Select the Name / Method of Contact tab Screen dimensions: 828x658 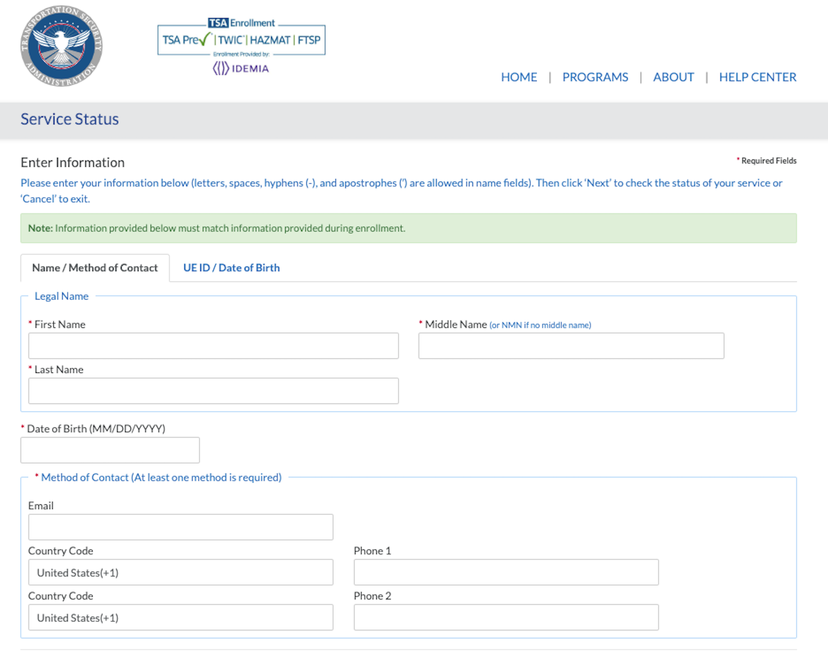click(x=94, y=267)
